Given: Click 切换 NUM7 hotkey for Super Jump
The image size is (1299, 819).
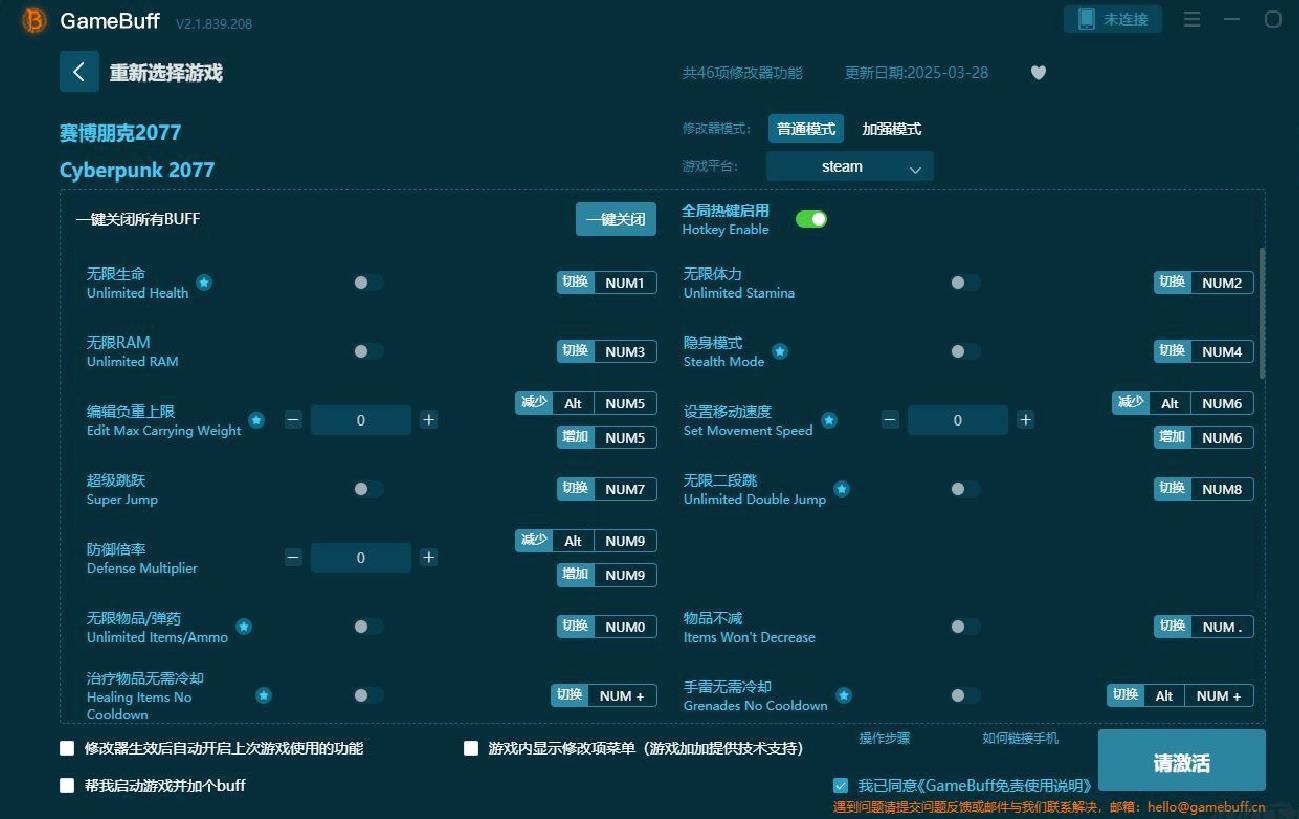Looking at the screenshot, I should (607, 489).
